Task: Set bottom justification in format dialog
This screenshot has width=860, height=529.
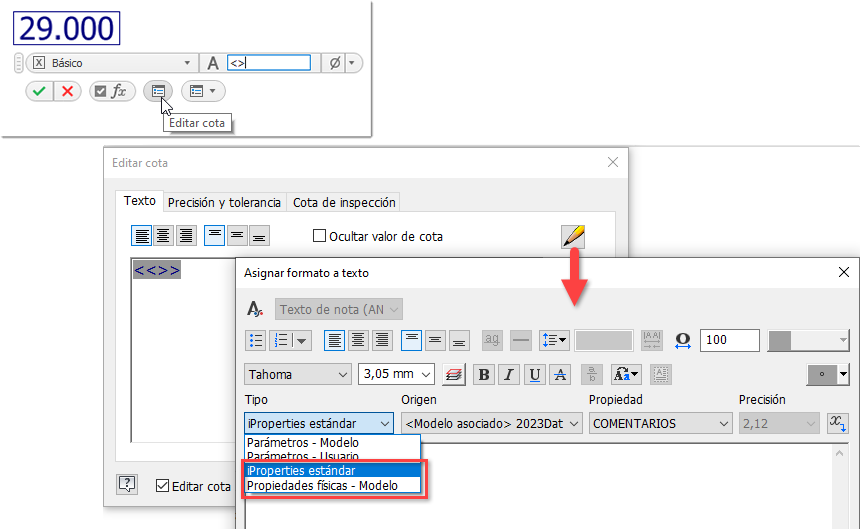Action: [x=459, y=340]
